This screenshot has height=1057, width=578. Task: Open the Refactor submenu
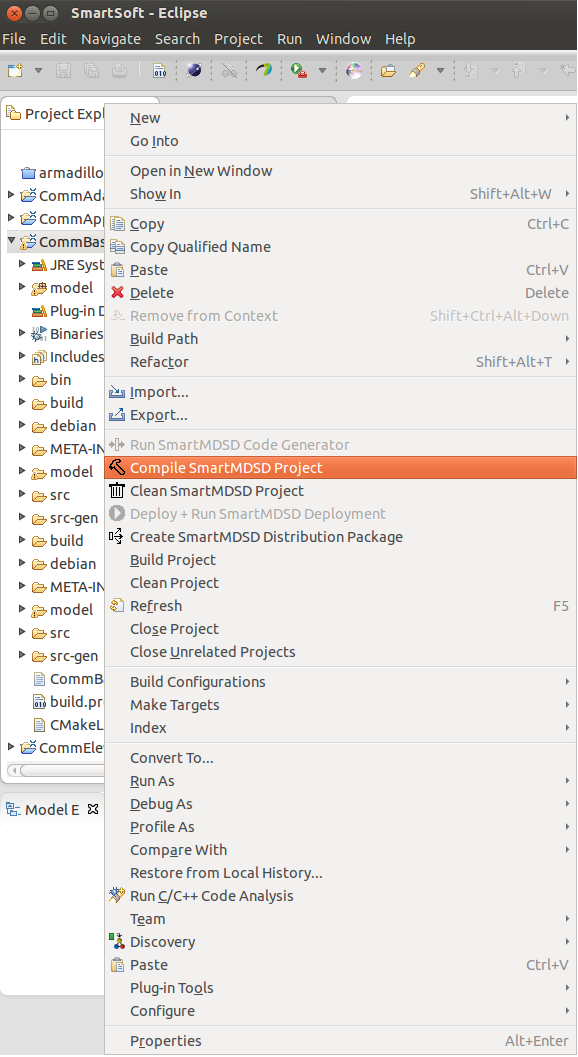click(341, 361)
